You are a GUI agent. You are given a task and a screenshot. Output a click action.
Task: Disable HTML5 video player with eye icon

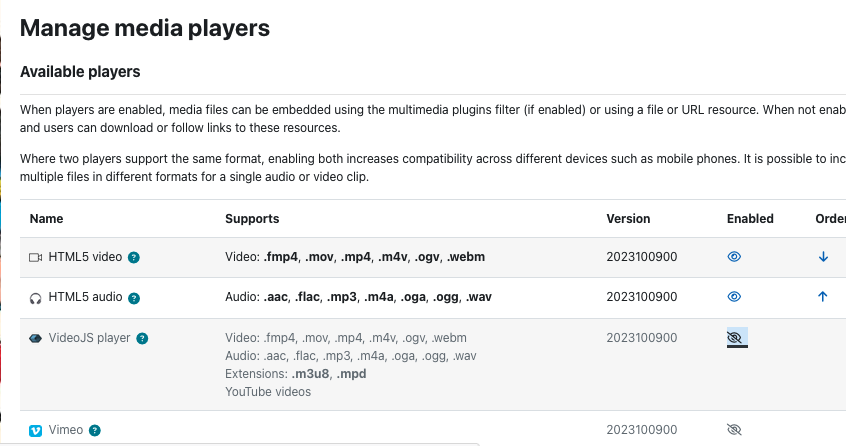coord(734,257)
